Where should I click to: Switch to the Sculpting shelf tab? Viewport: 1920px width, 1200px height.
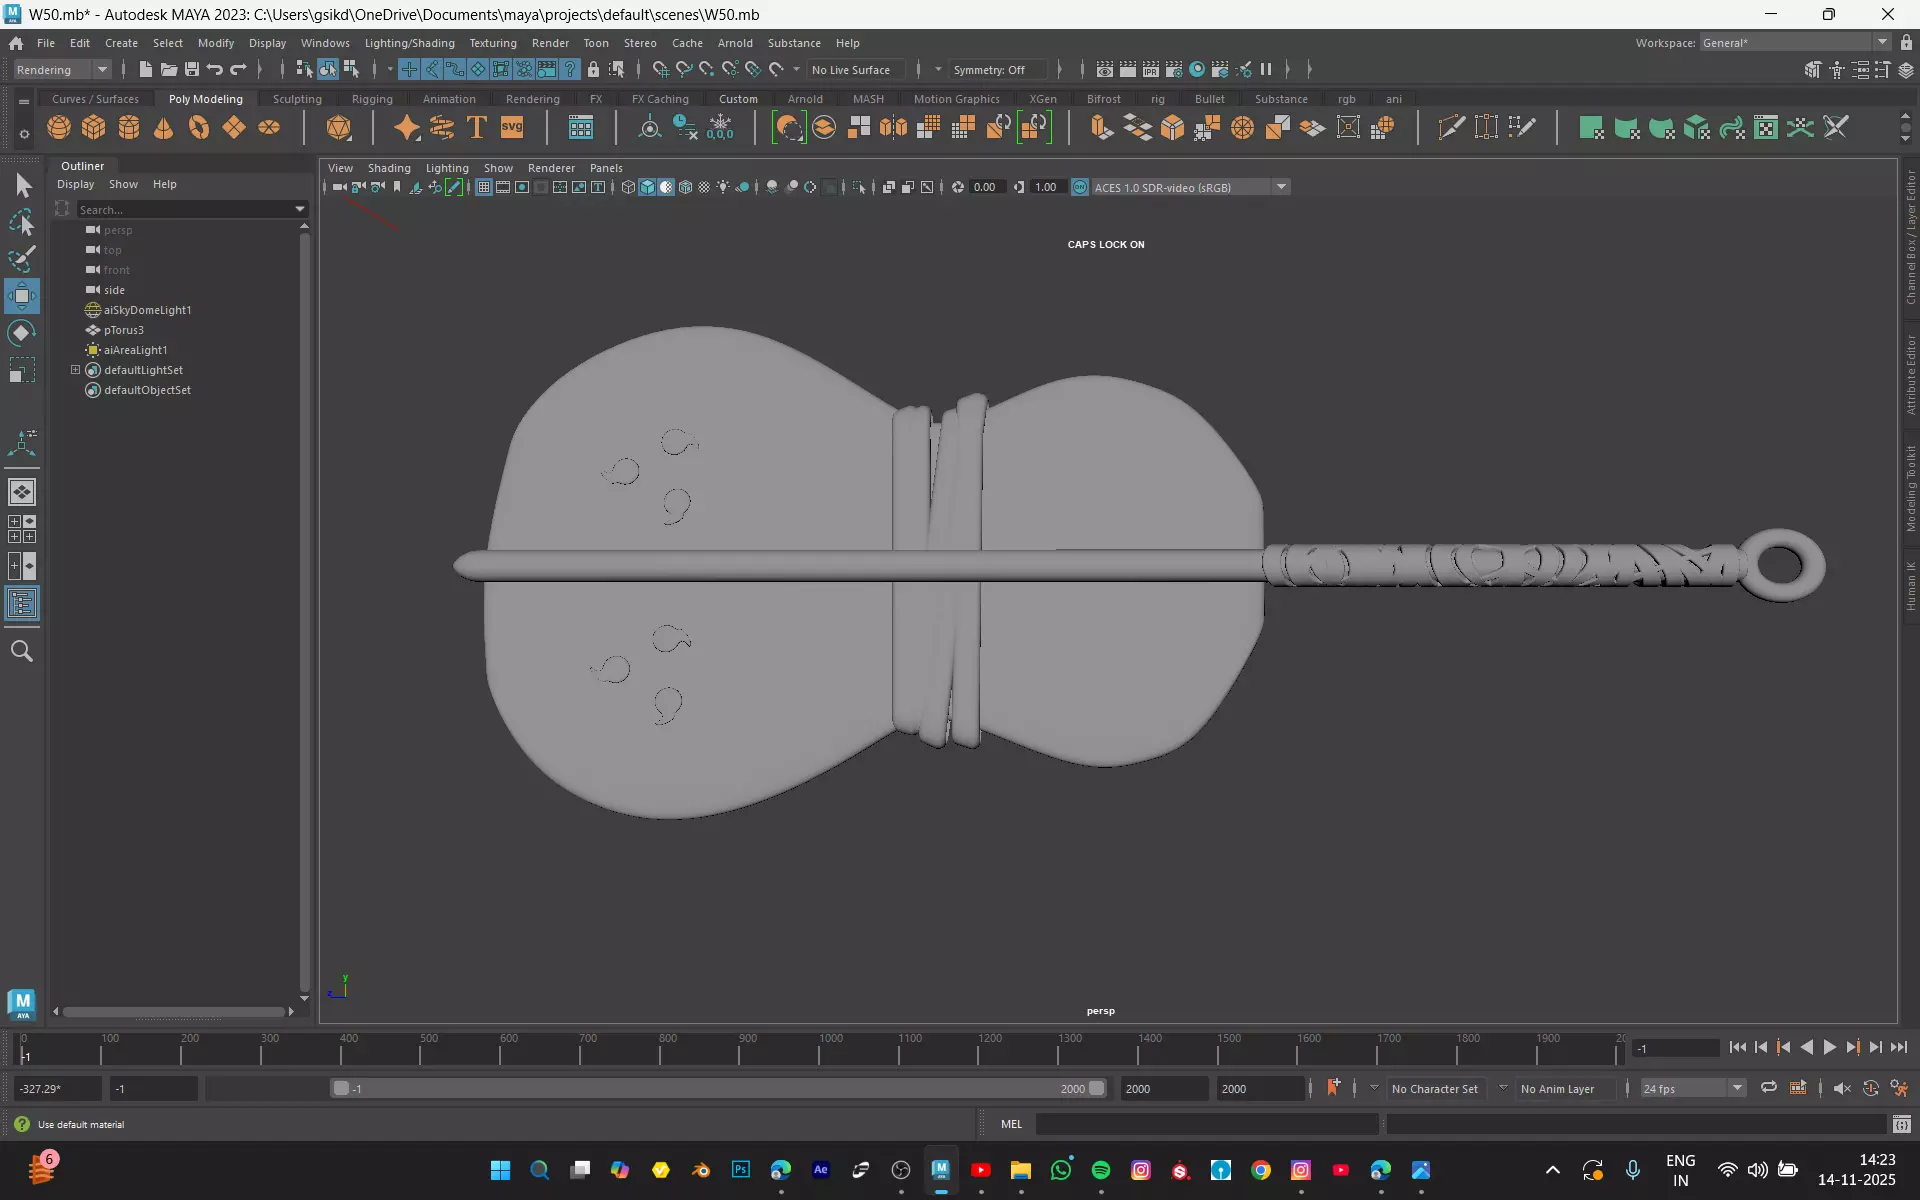297,99
